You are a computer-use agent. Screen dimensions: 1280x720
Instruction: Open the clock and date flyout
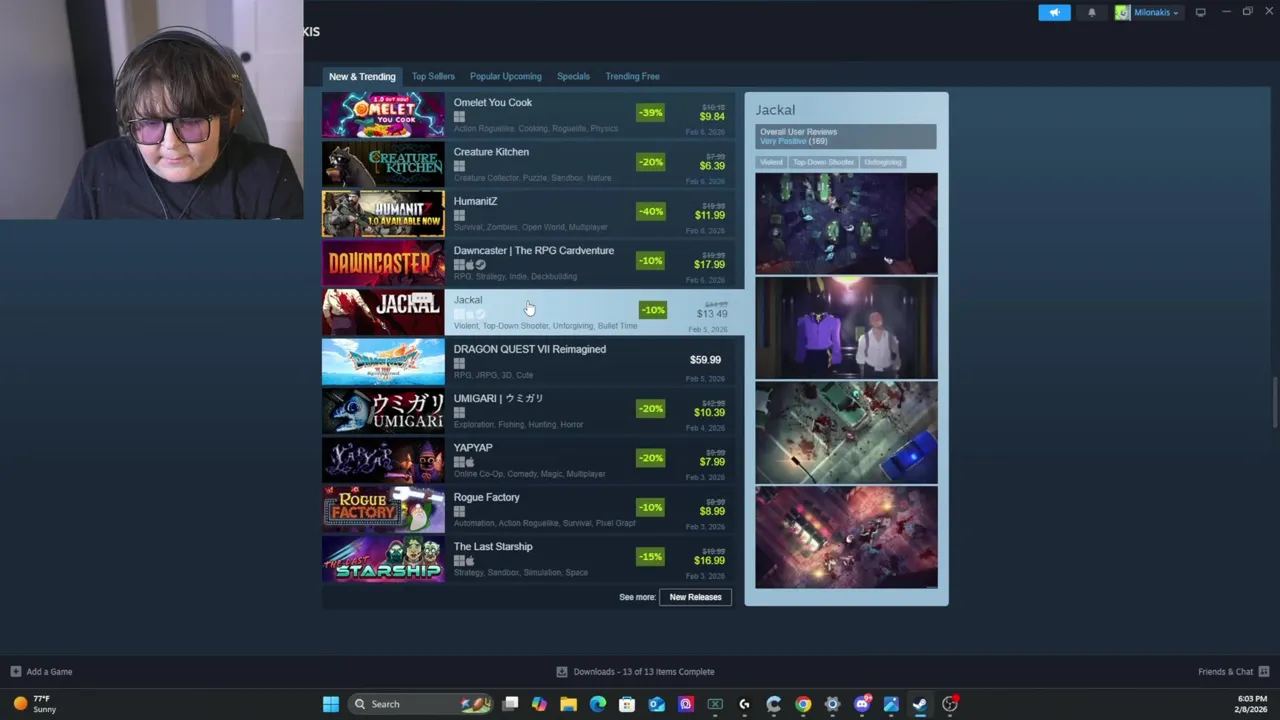point(1251,704)
